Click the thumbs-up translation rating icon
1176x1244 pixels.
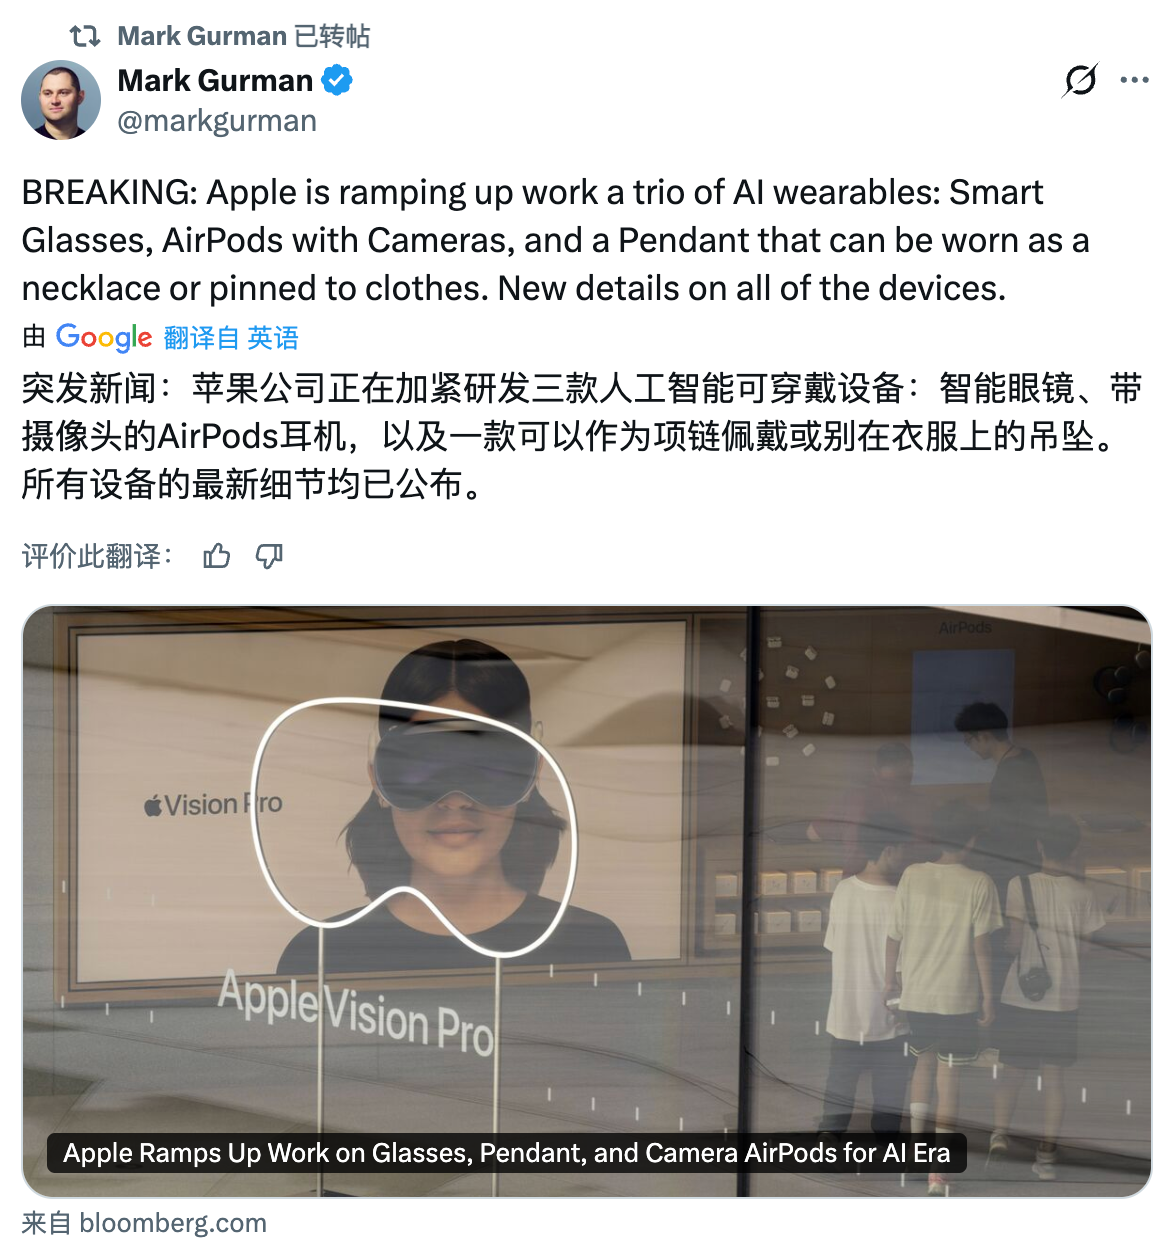pos(217,556)
